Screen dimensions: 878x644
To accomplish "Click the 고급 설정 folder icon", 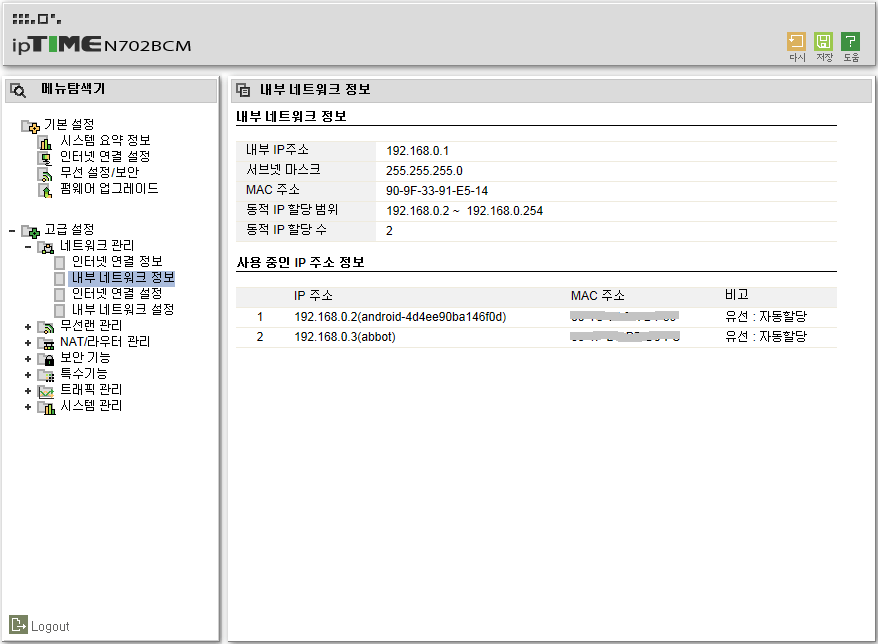I will point(30,231).
